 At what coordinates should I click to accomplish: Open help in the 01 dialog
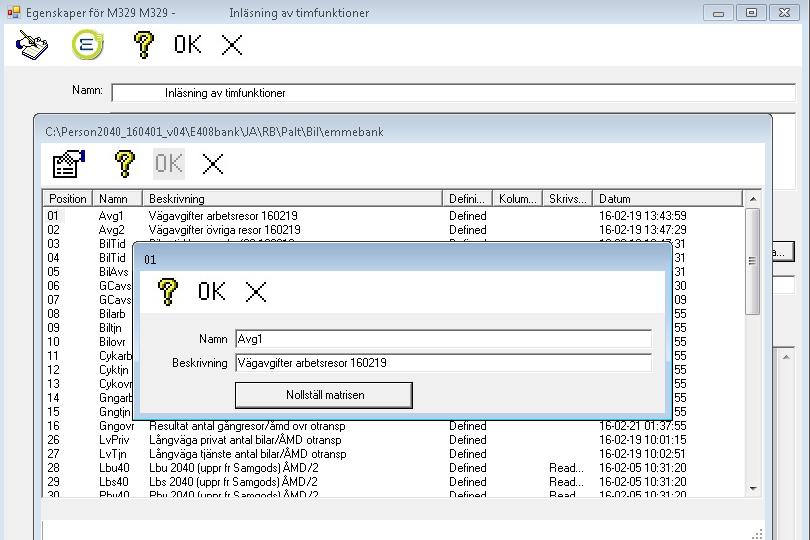[167, 291]
